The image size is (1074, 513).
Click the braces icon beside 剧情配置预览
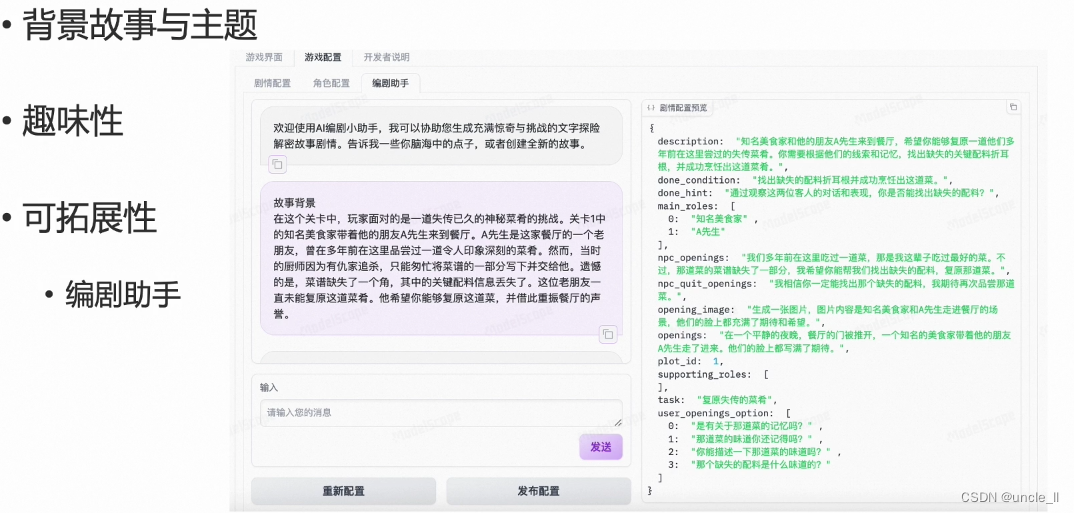[x=651, y=108]
